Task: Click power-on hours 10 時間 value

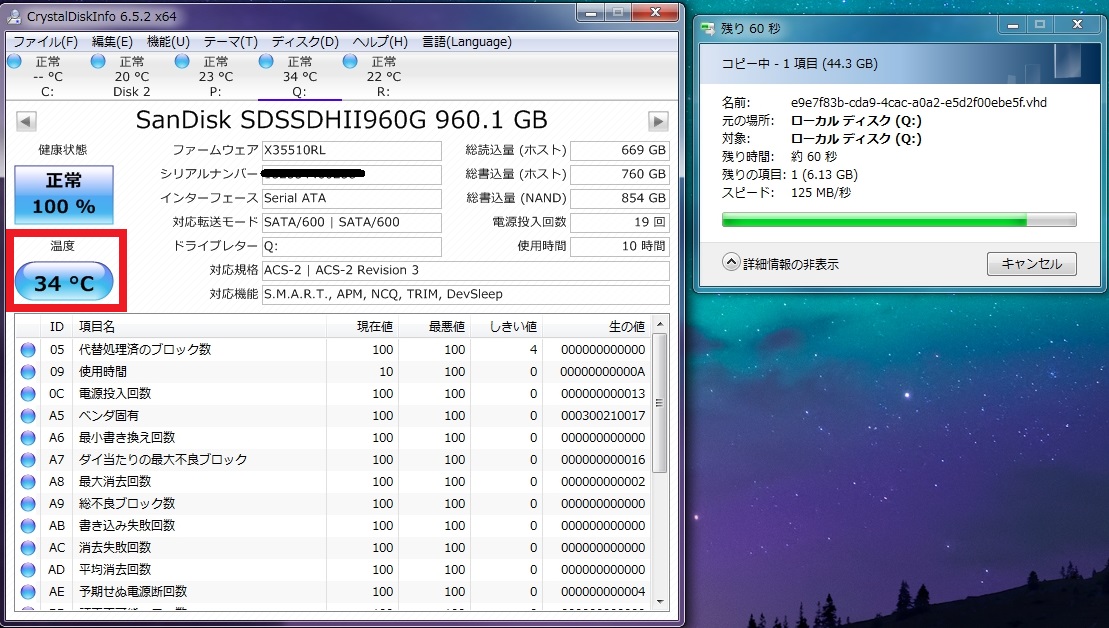Action: (x=620, y=246)
